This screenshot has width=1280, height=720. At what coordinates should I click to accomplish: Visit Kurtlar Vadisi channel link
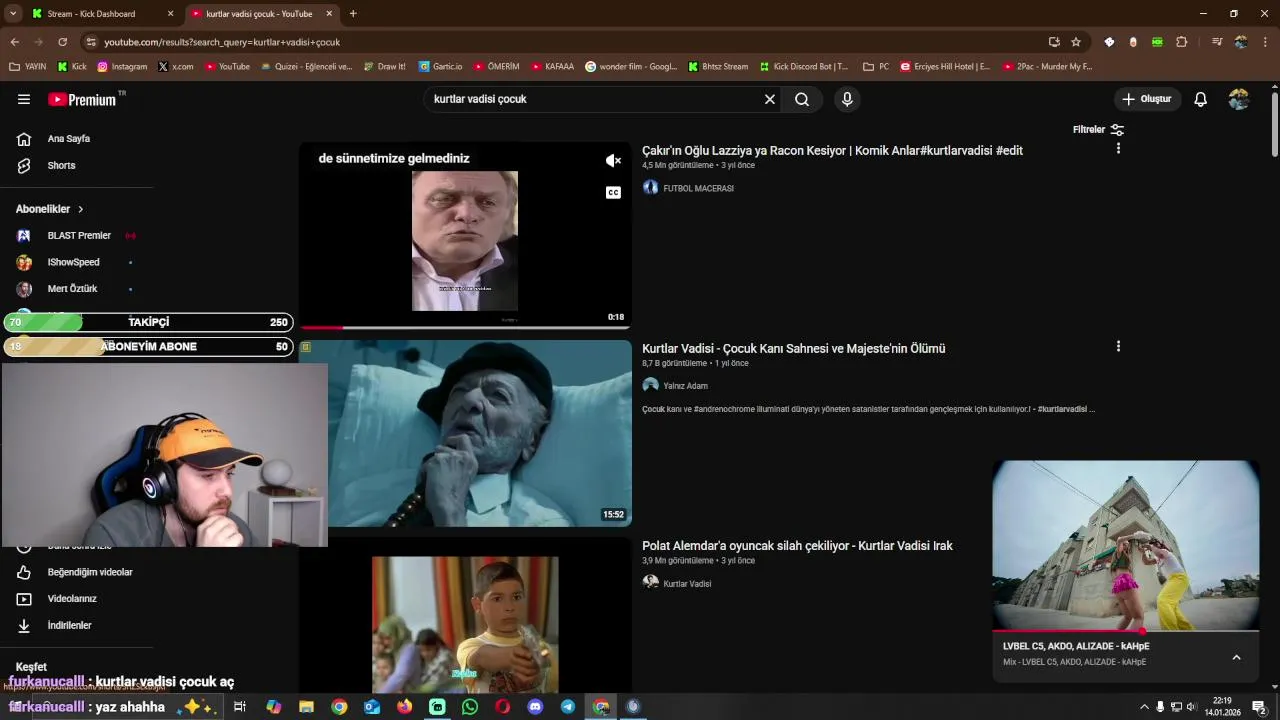(687, 584)
